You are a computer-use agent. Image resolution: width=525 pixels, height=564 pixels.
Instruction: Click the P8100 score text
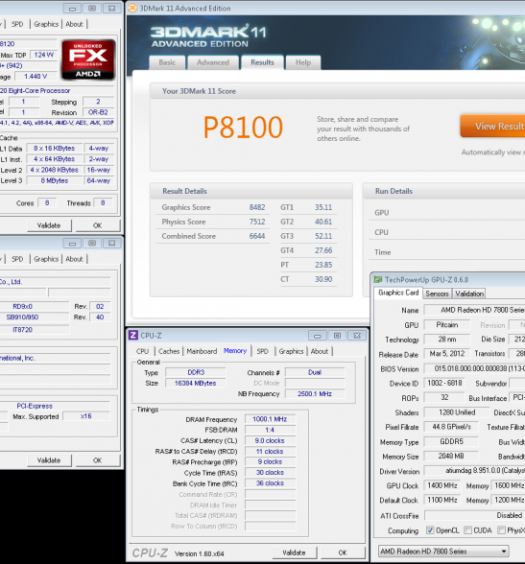point(243,127)
